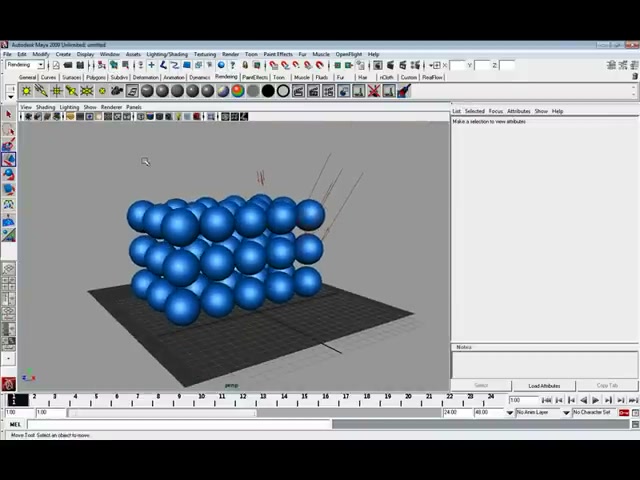The image size is (640, 480).
Task: Open Attributes menu in Attribute Editor
Action: pos(518,111)
